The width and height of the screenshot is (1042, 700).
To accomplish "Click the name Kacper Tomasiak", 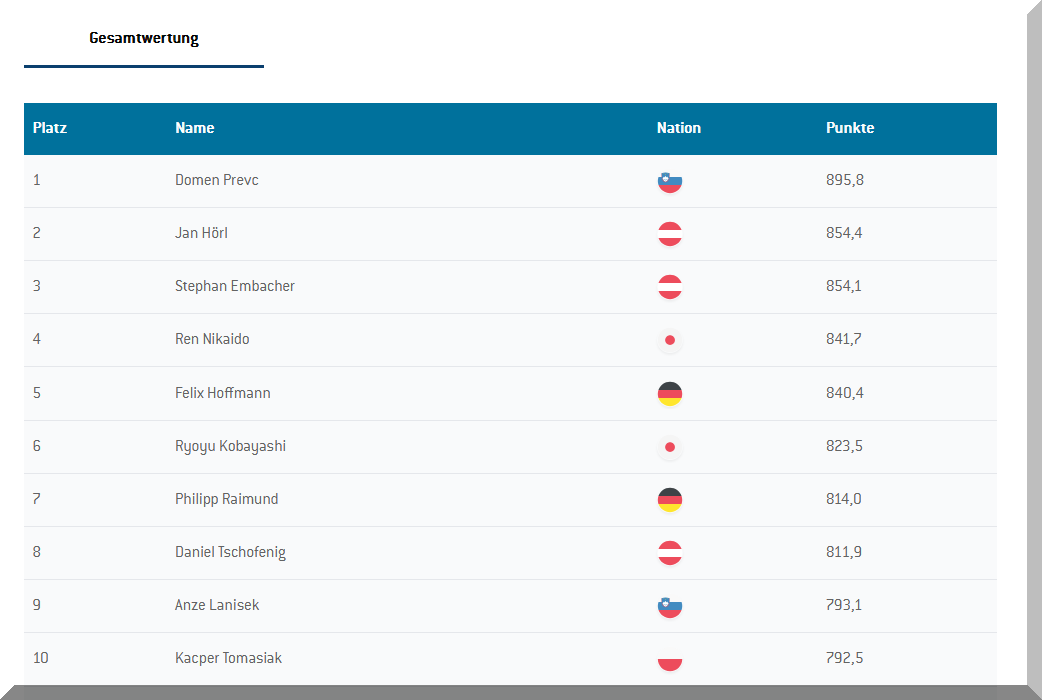I will tap(229, 658).
